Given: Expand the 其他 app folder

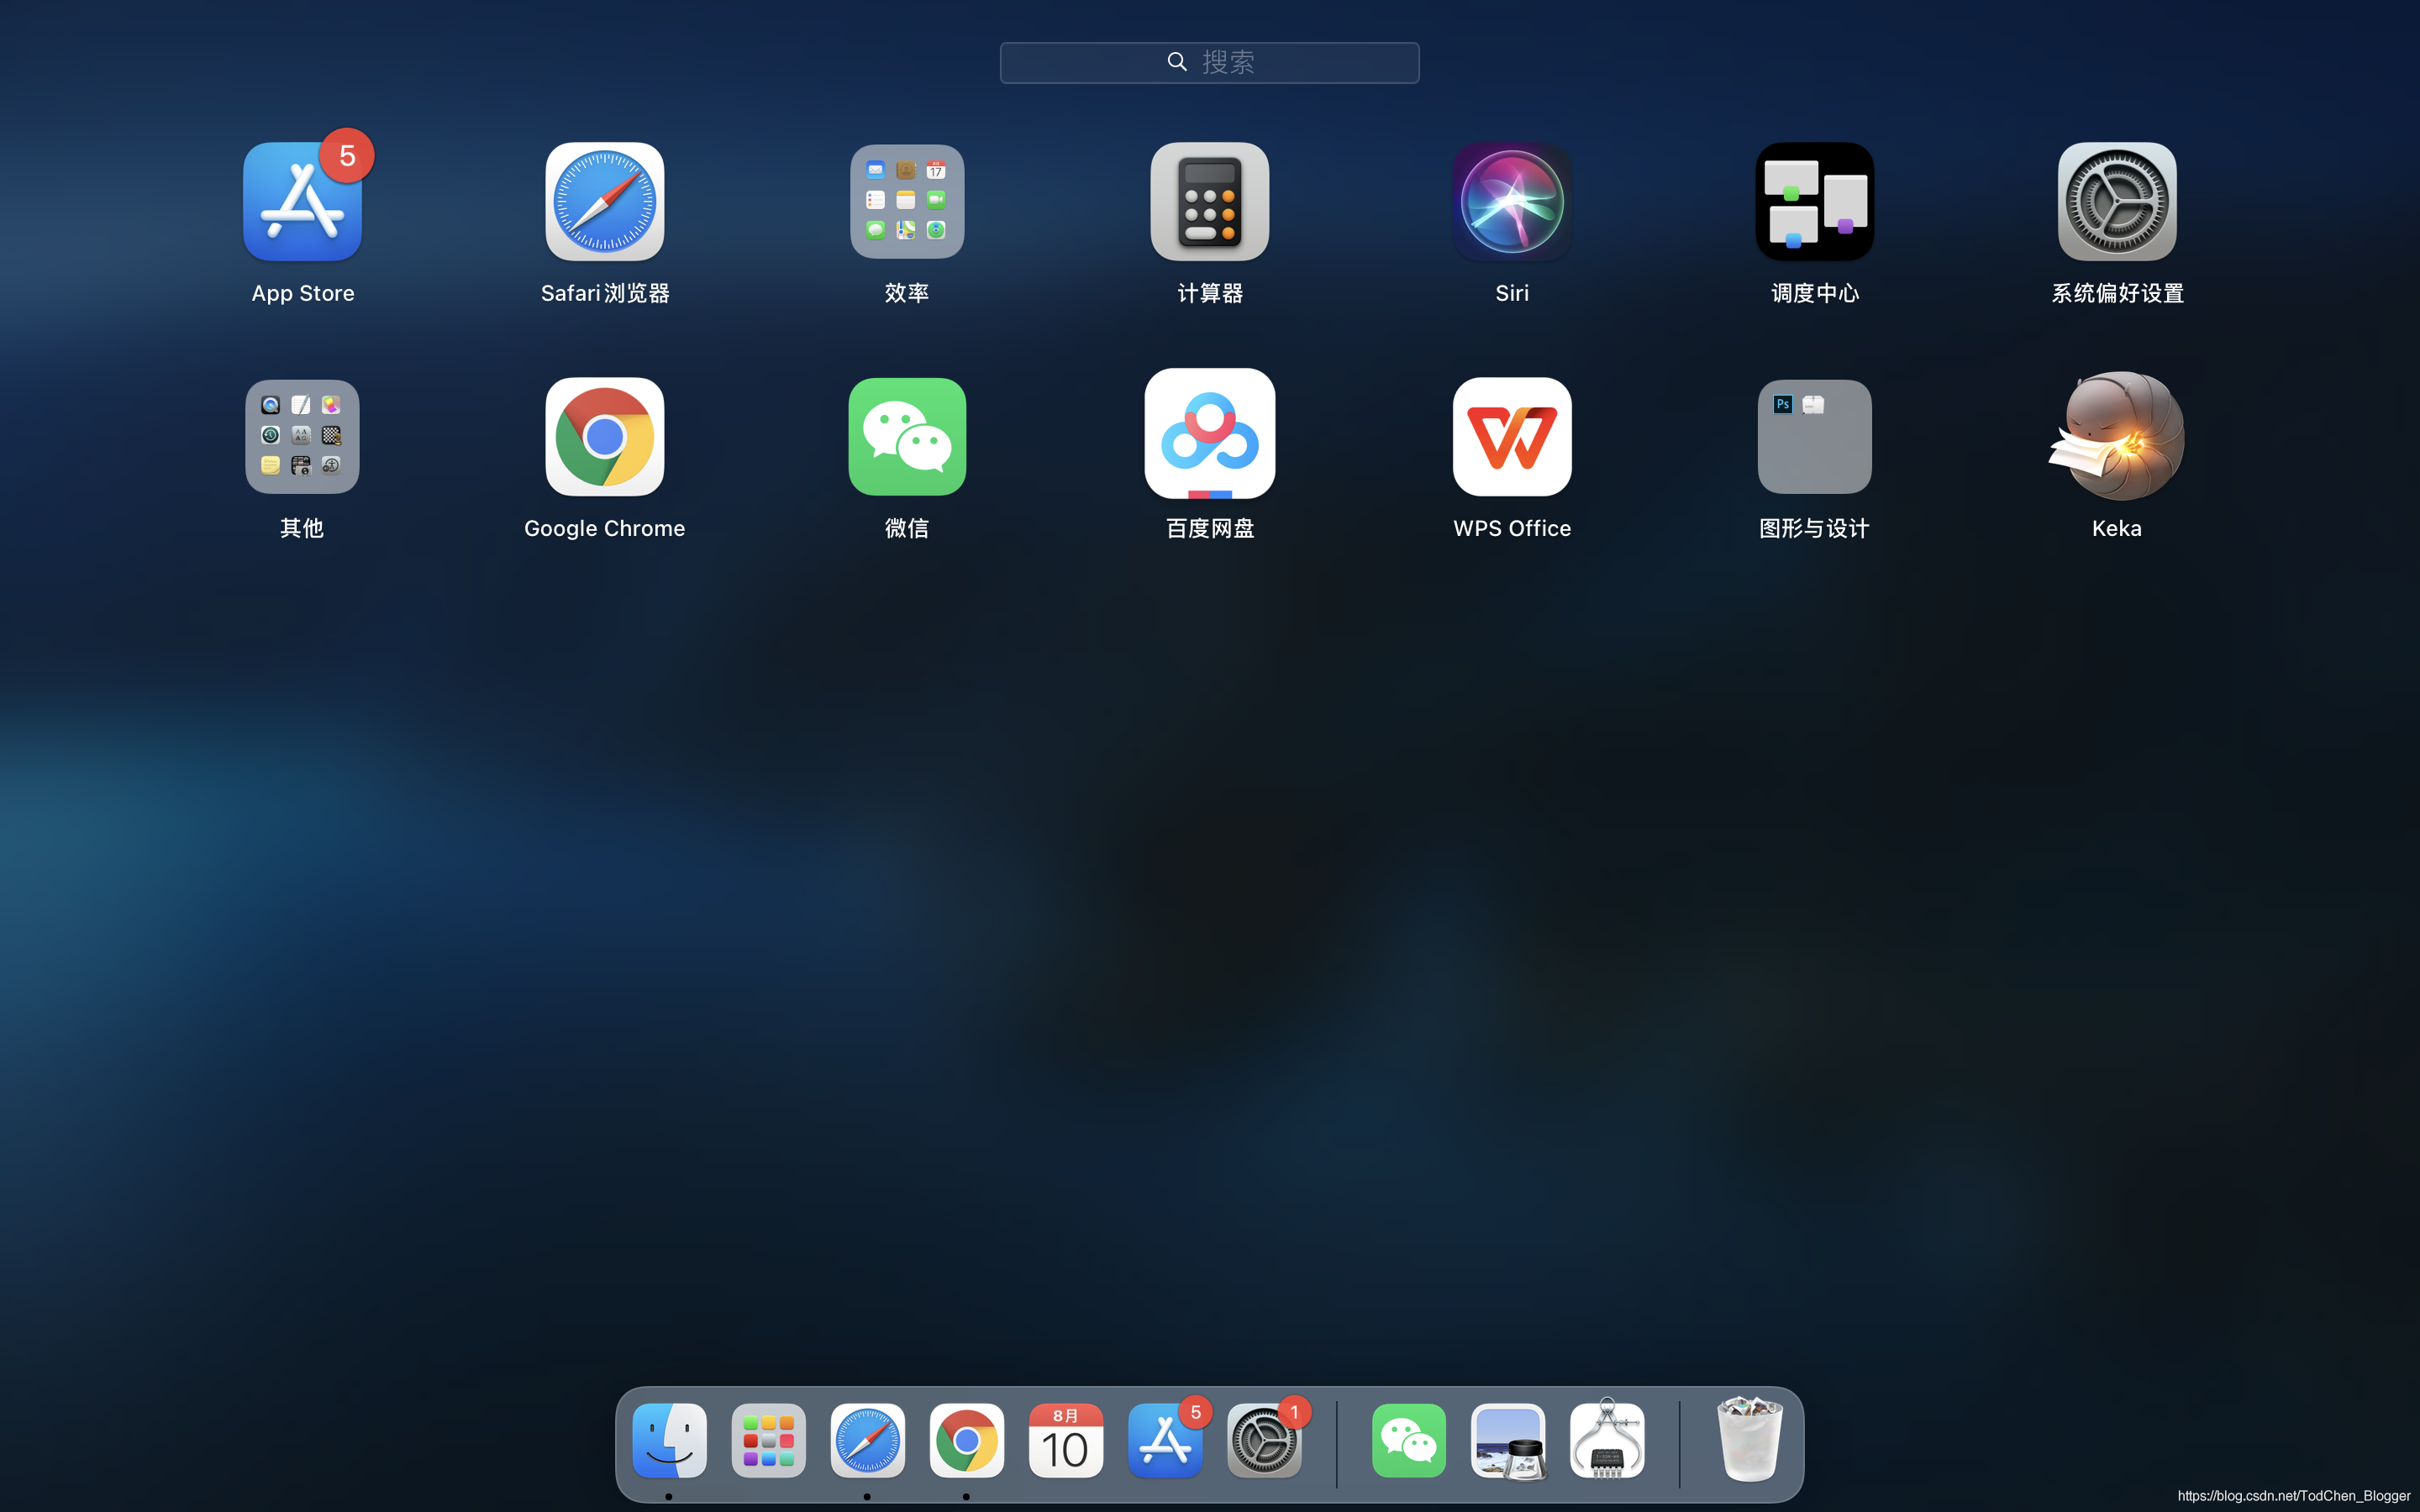Looking at the screenshot, I should (x=302, y=437).
